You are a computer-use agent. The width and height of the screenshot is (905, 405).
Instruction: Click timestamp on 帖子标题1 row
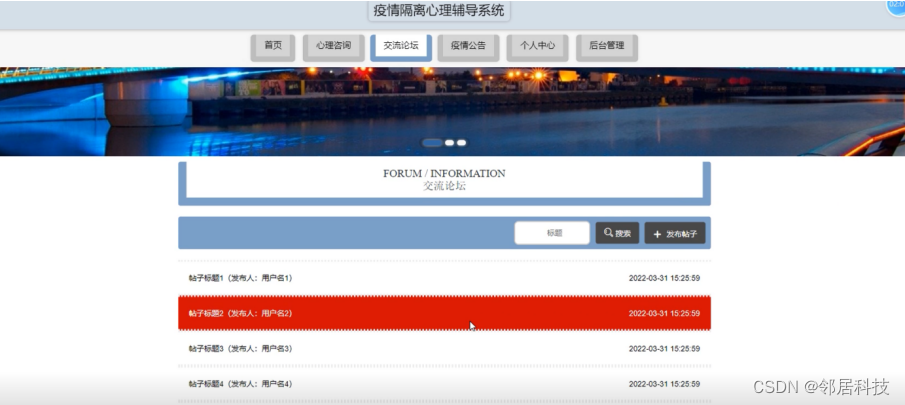[x=664, y=278]
